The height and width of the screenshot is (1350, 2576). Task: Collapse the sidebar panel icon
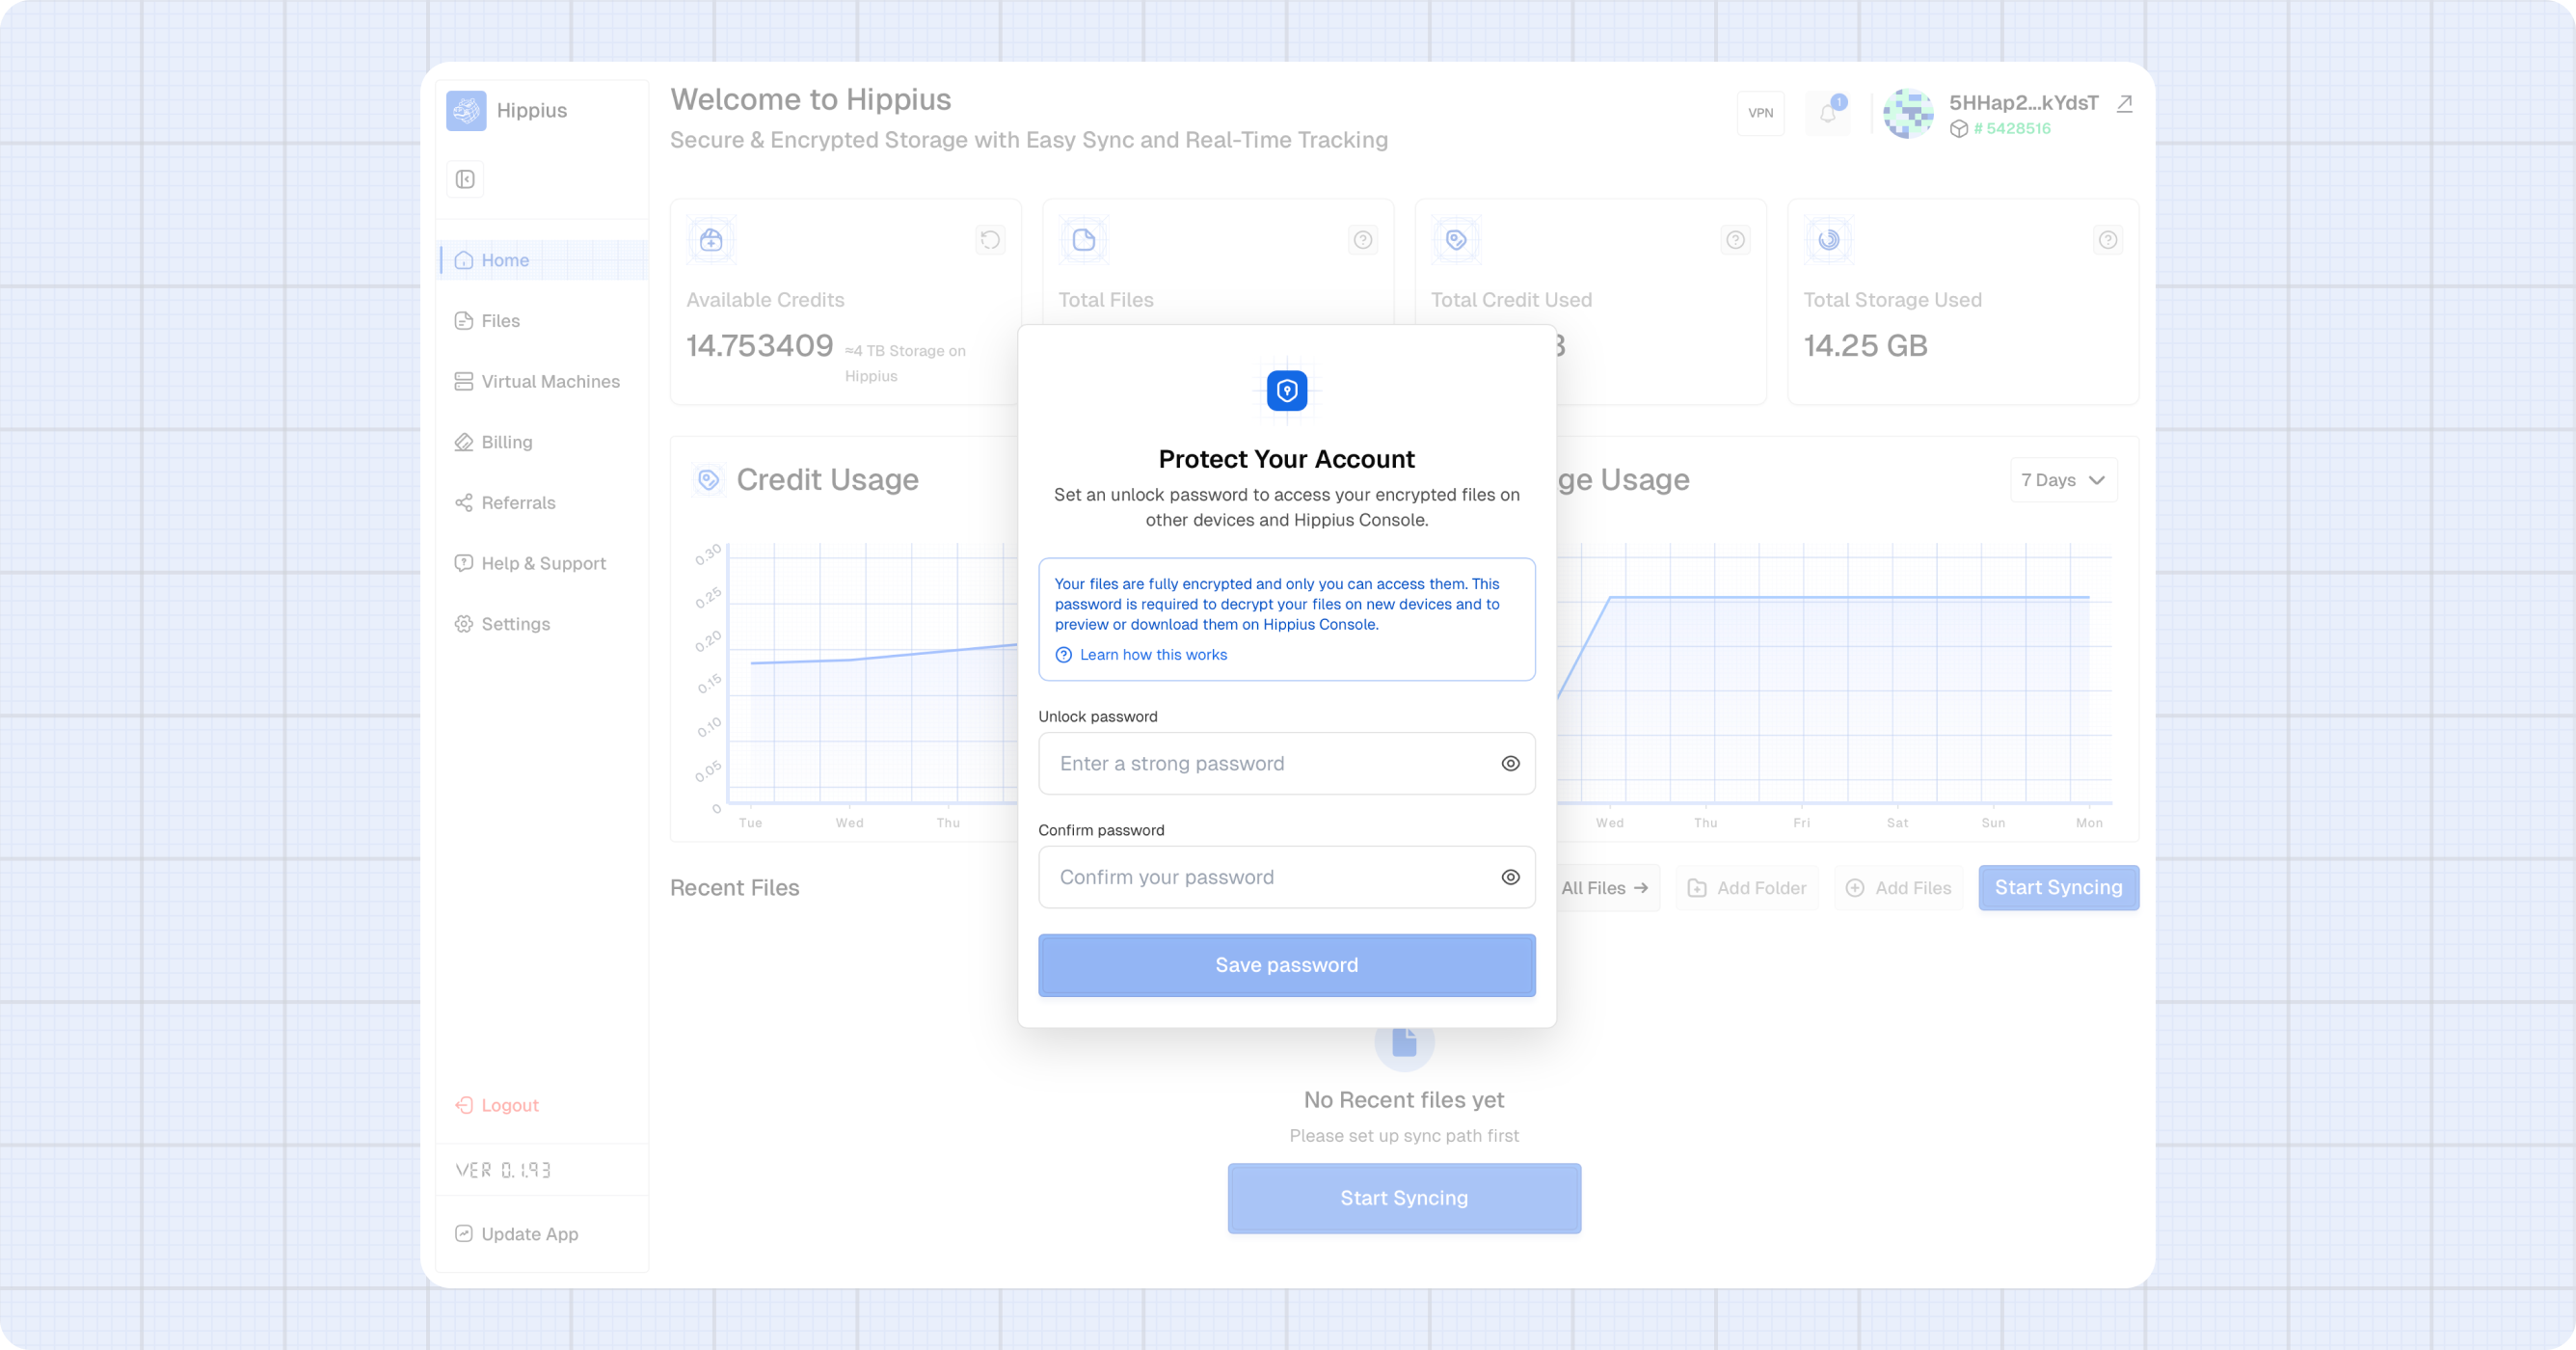(465, 179)
